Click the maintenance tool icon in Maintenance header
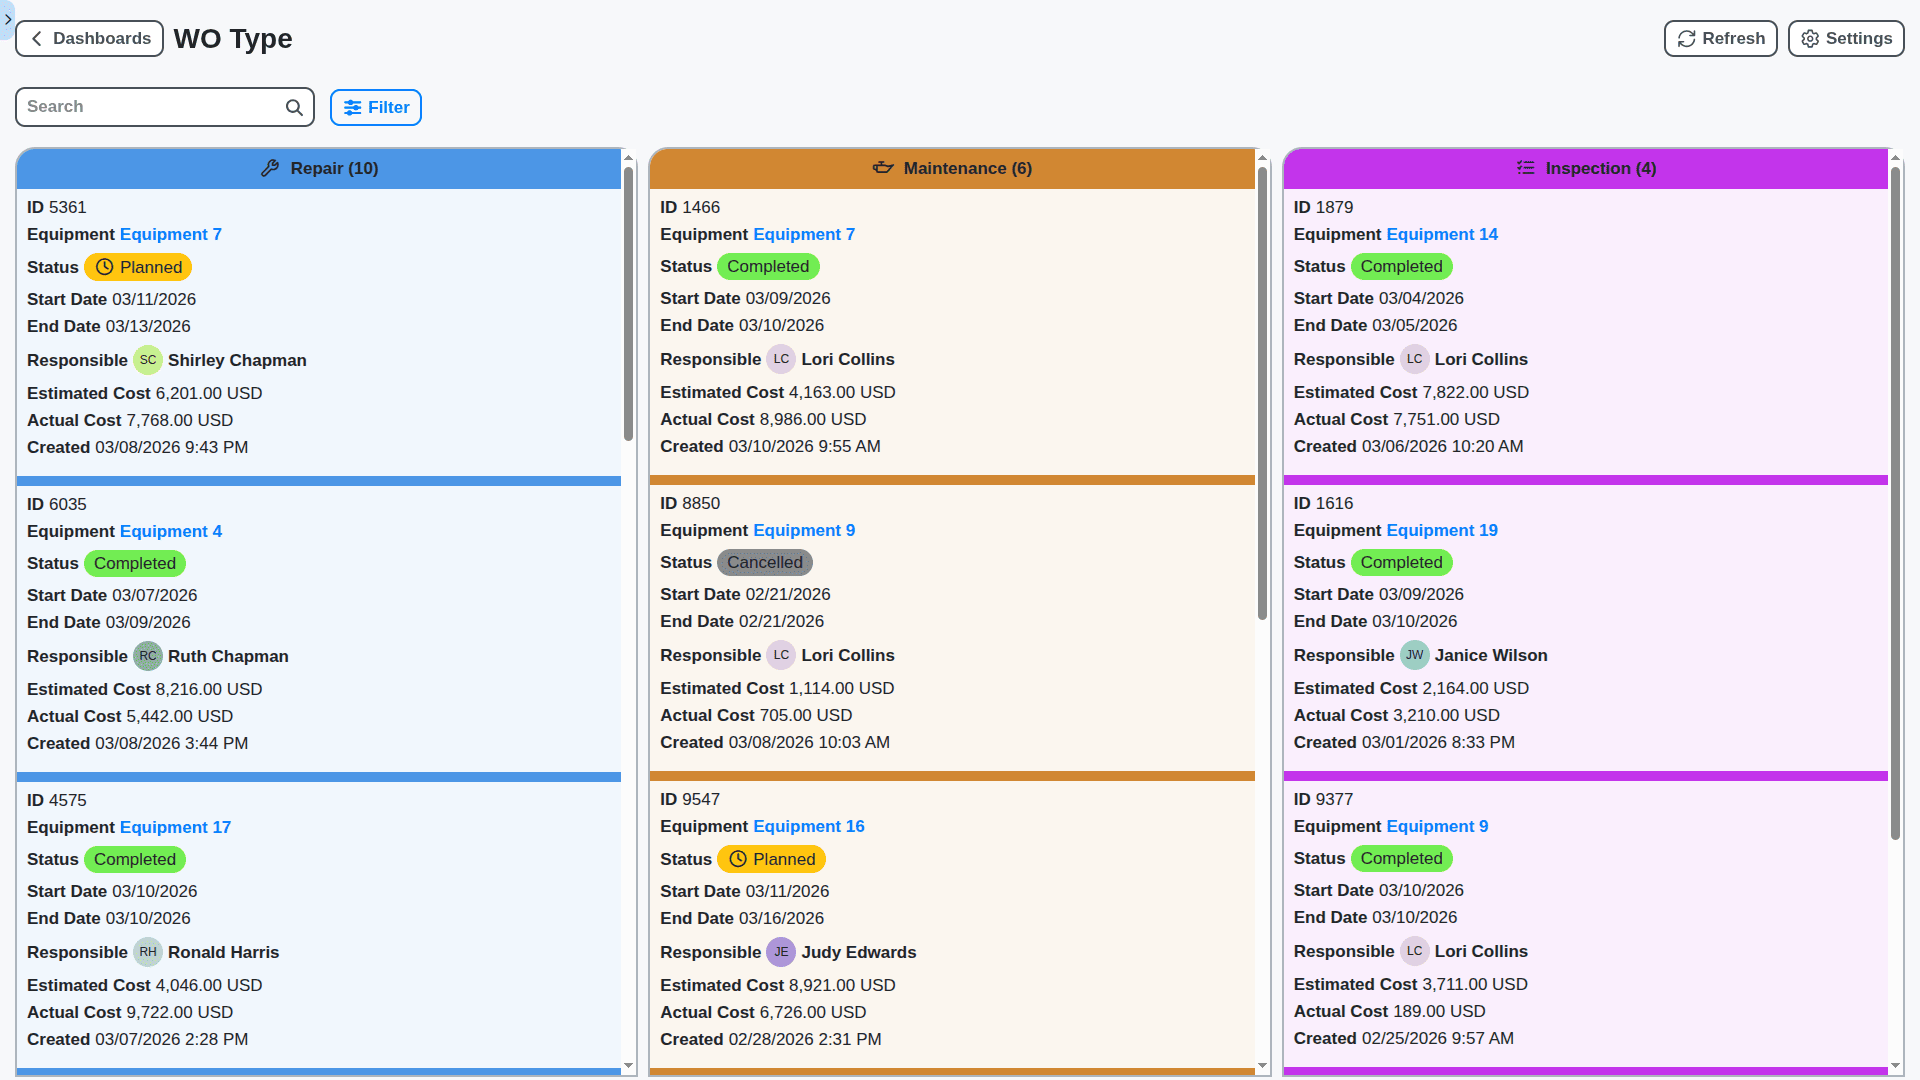 tap(884, 168)
